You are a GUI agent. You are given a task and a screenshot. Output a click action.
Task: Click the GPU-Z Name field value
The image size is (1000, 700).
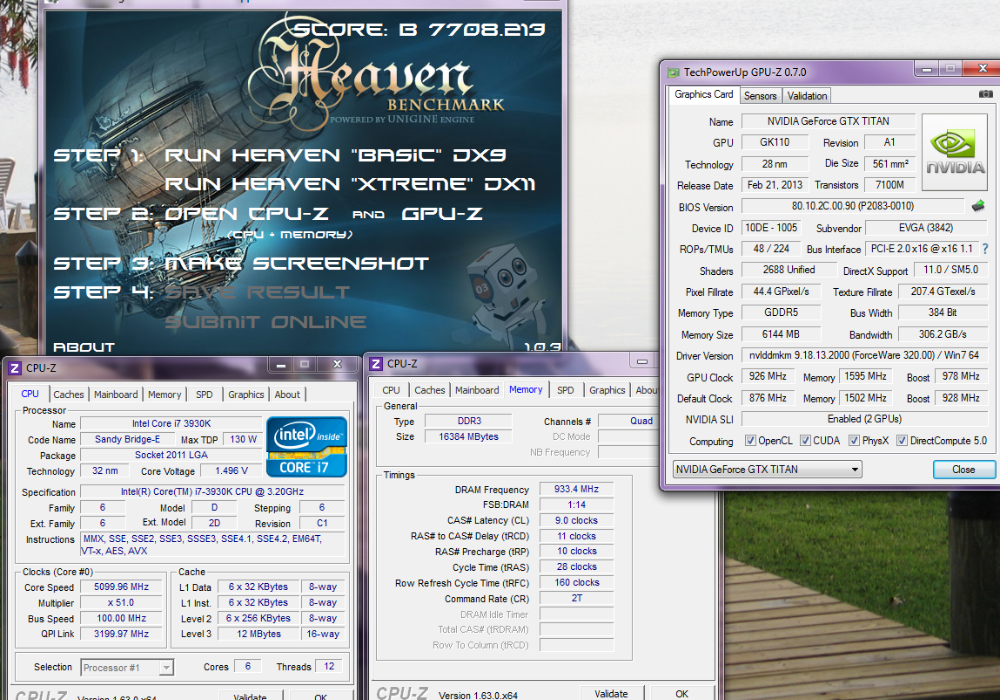[828, 121]
